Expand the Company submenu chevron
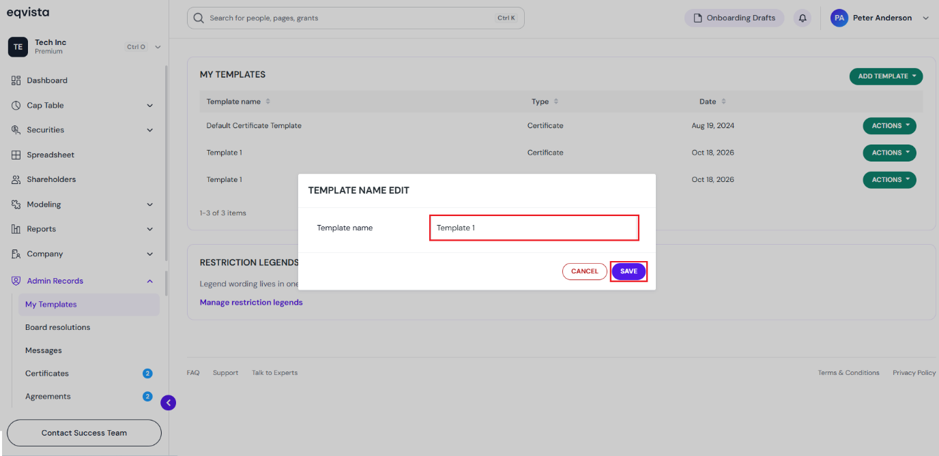The width and height of the screenshot is (939, 456). [x=150, y=254]
